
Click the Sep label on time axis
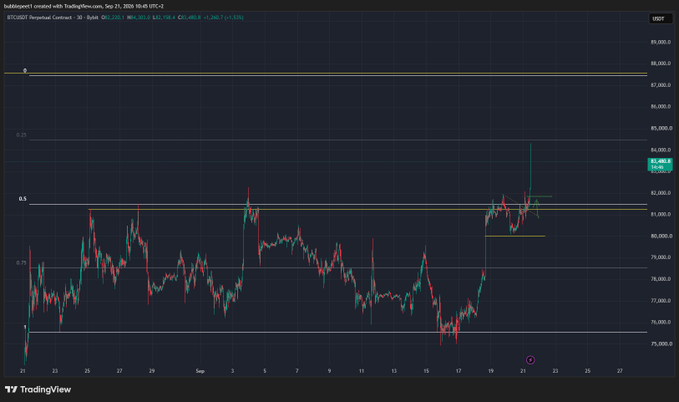200,371
